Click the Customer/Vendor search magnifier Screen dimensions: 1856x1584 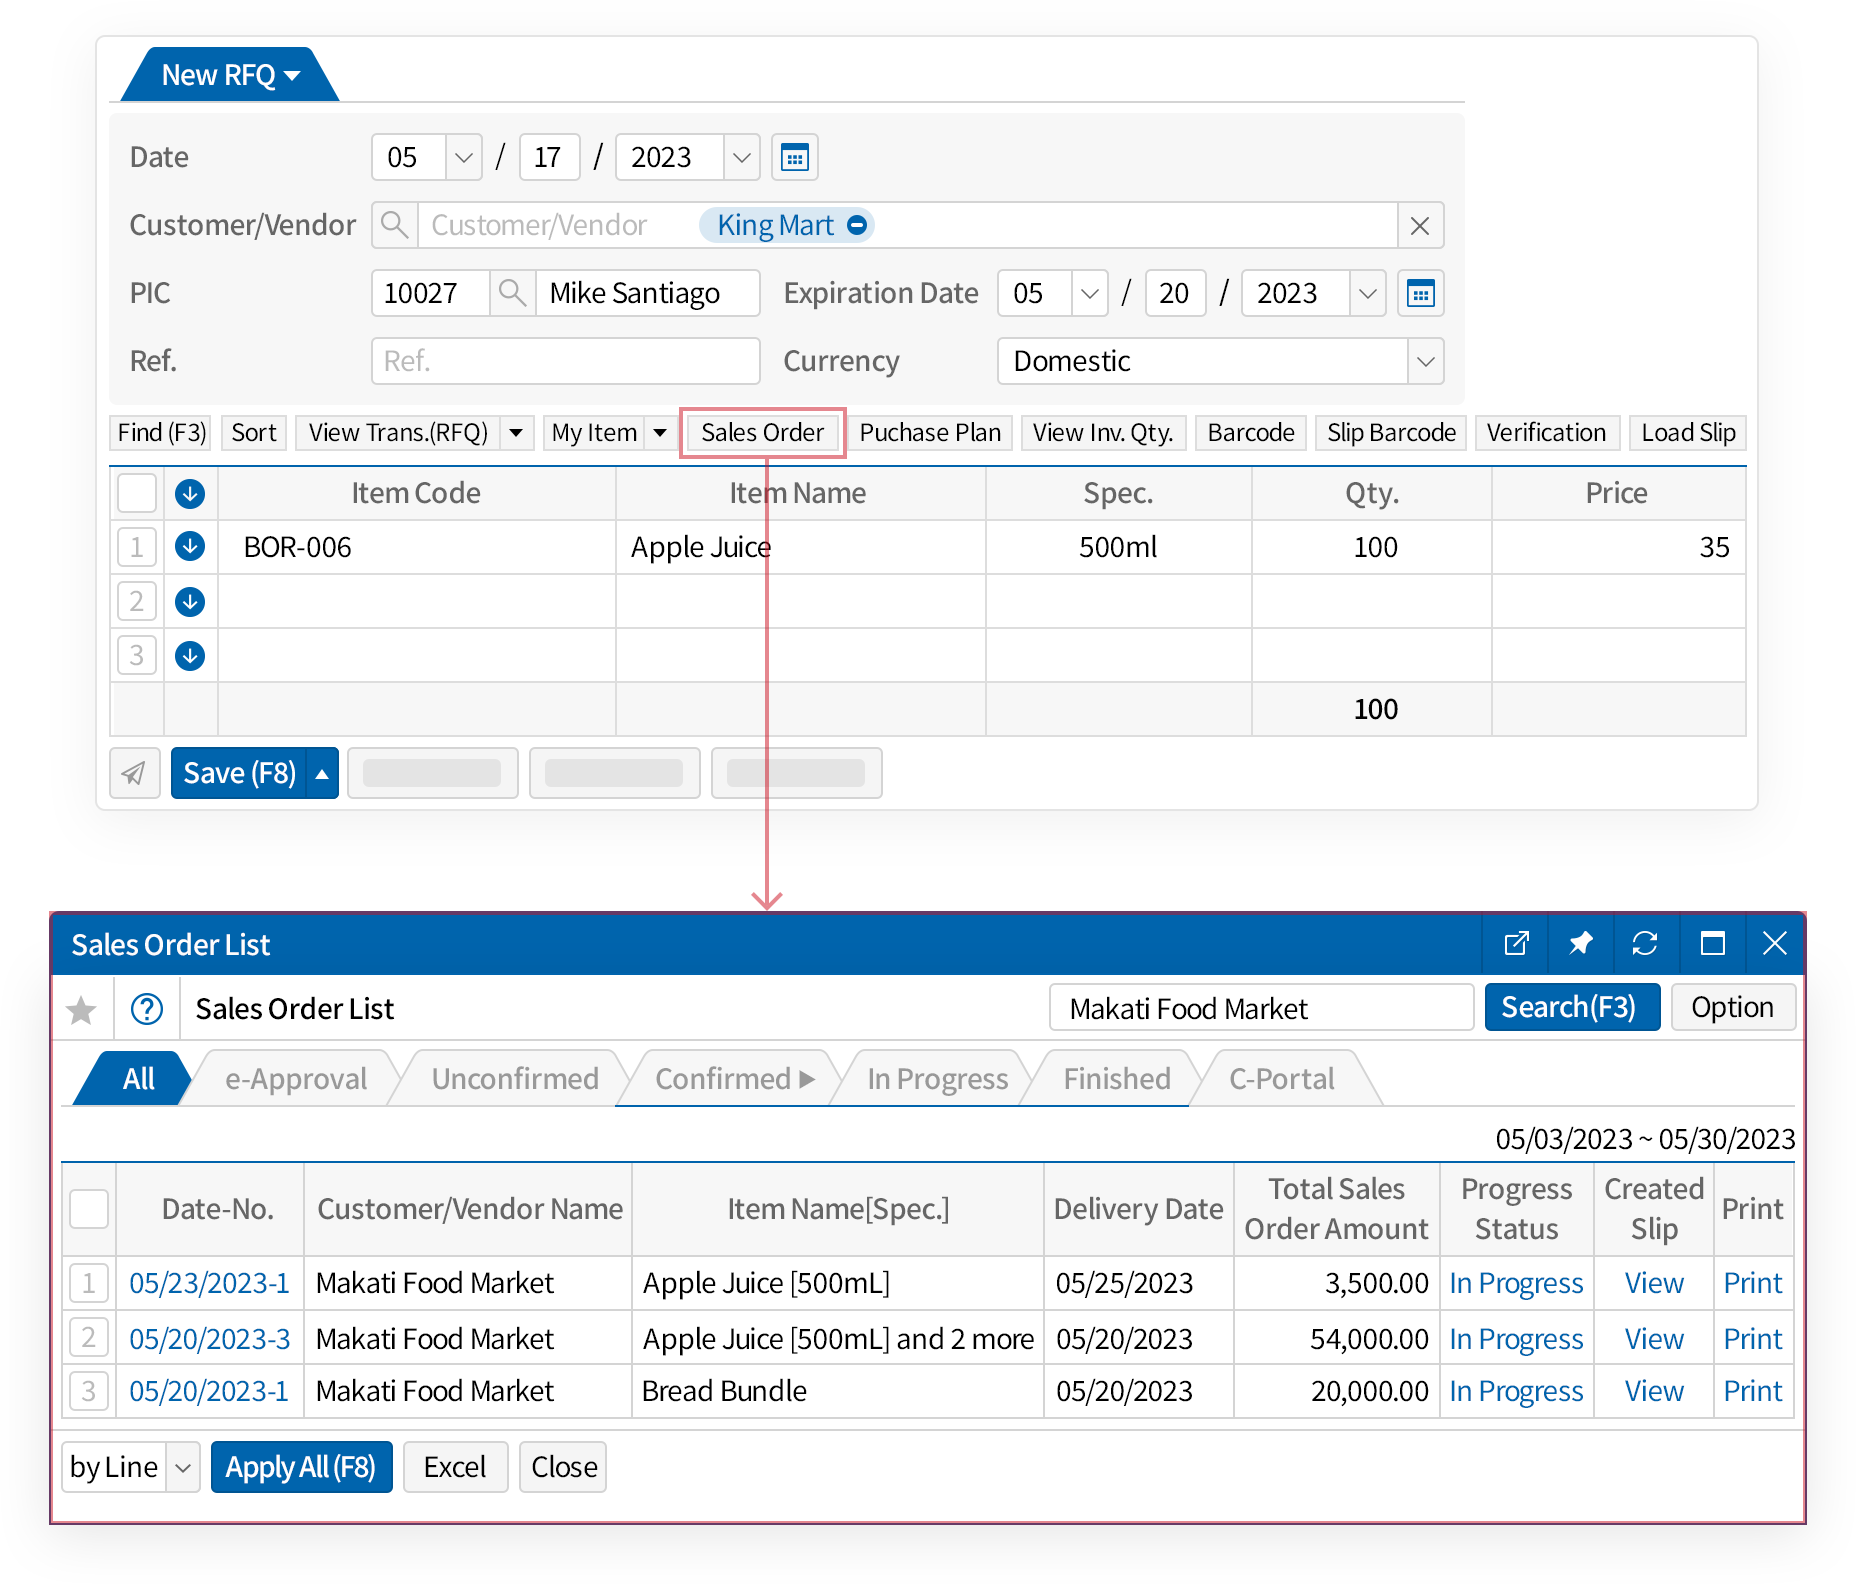pyautogui.click(x=394, y=225)
